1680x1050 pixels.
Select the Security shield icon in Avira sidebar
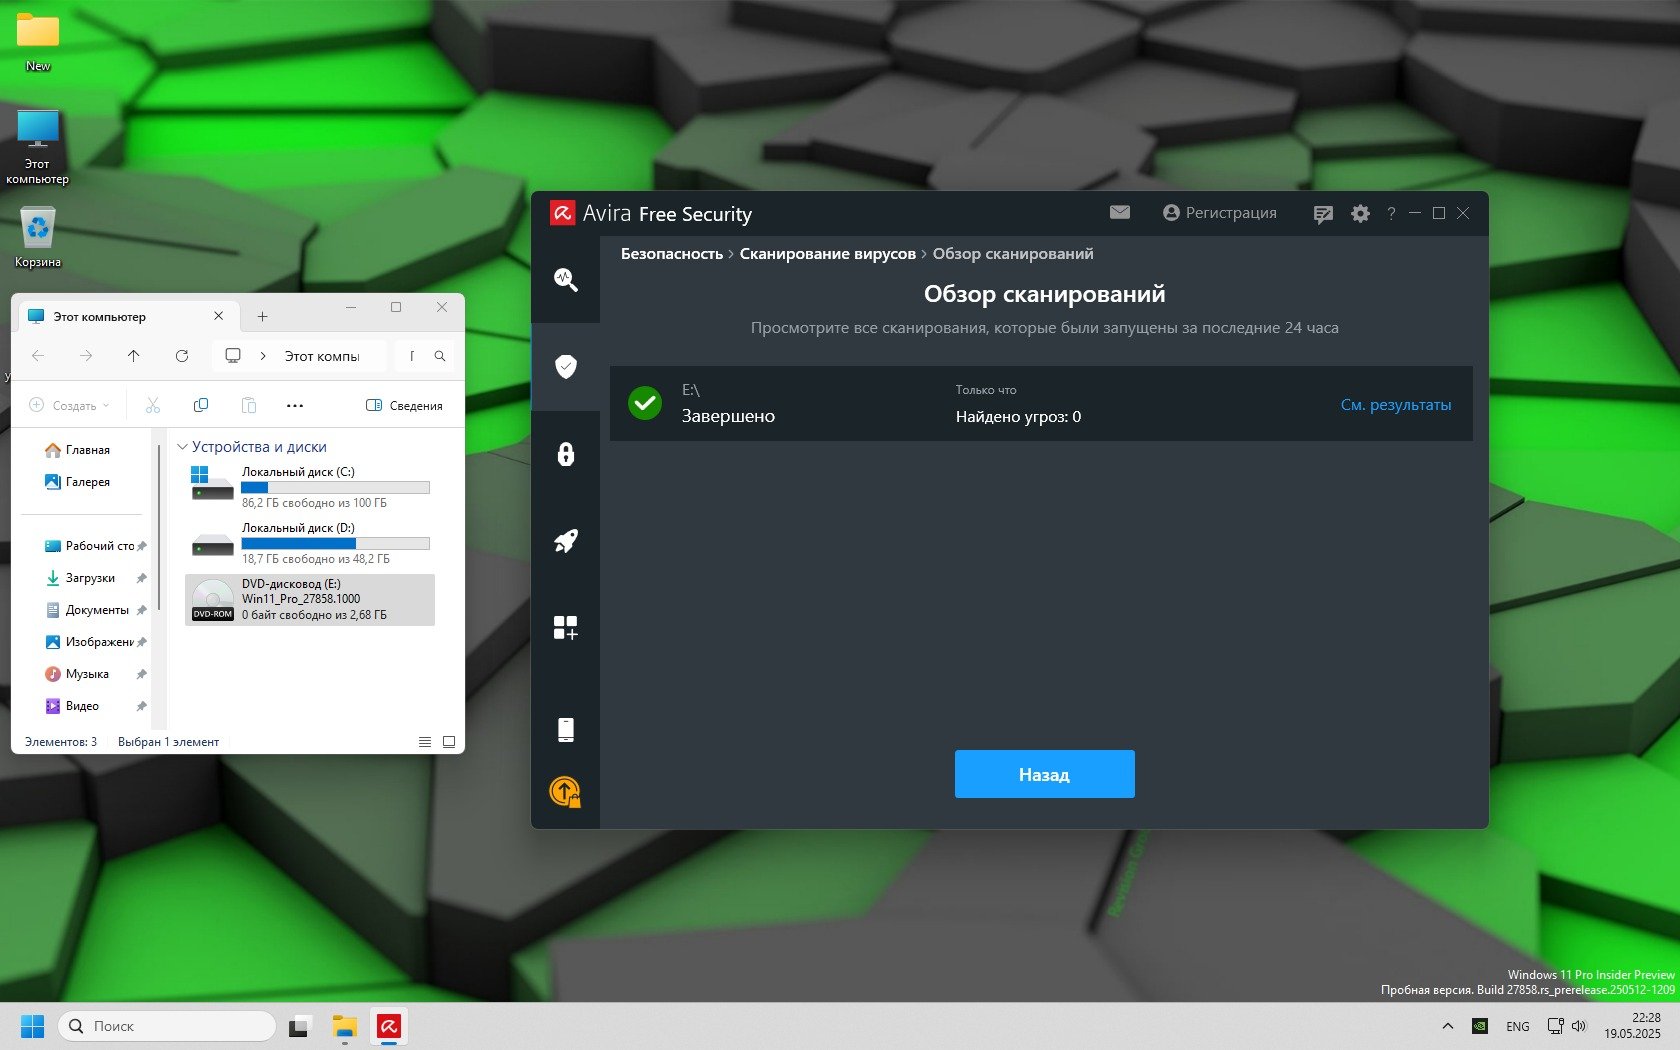[x=566, y=367]
